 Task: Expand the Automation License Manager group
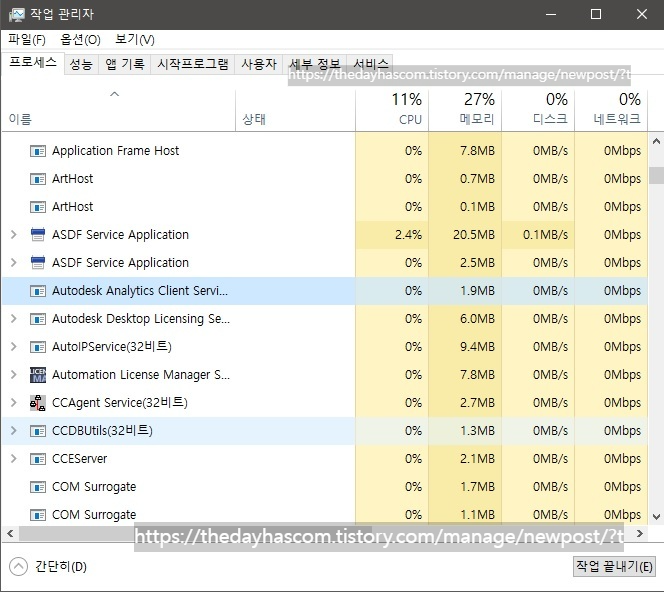pos(14,374)
